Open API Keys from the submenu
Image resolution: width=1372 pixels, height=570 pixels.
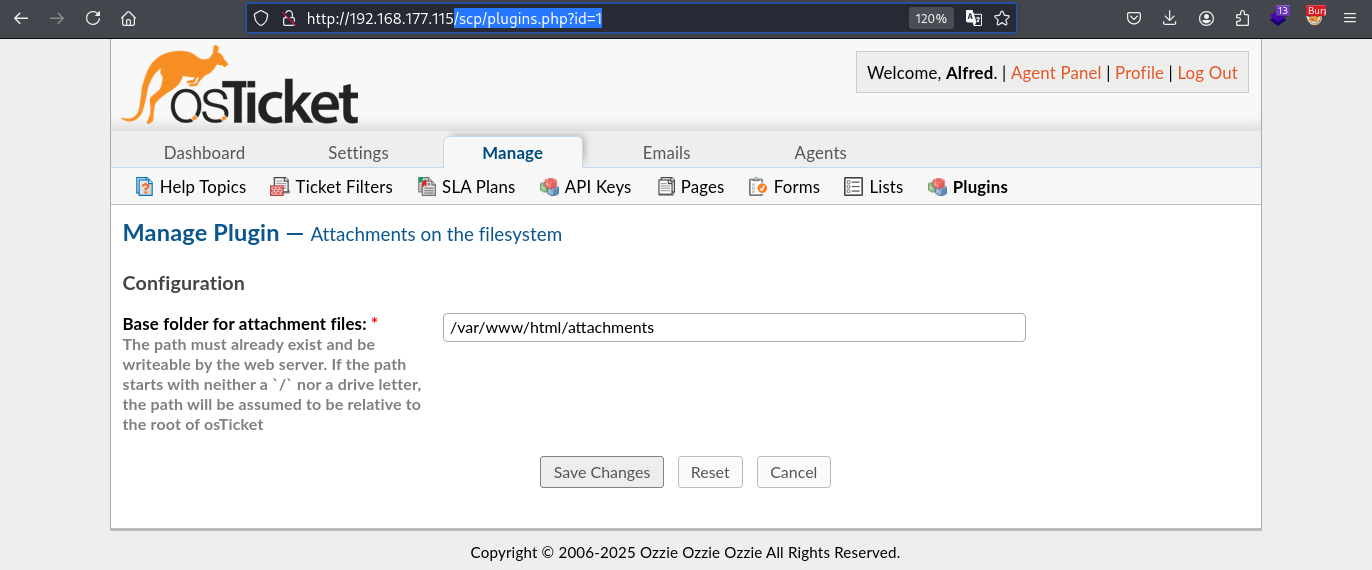coord(586,187)
